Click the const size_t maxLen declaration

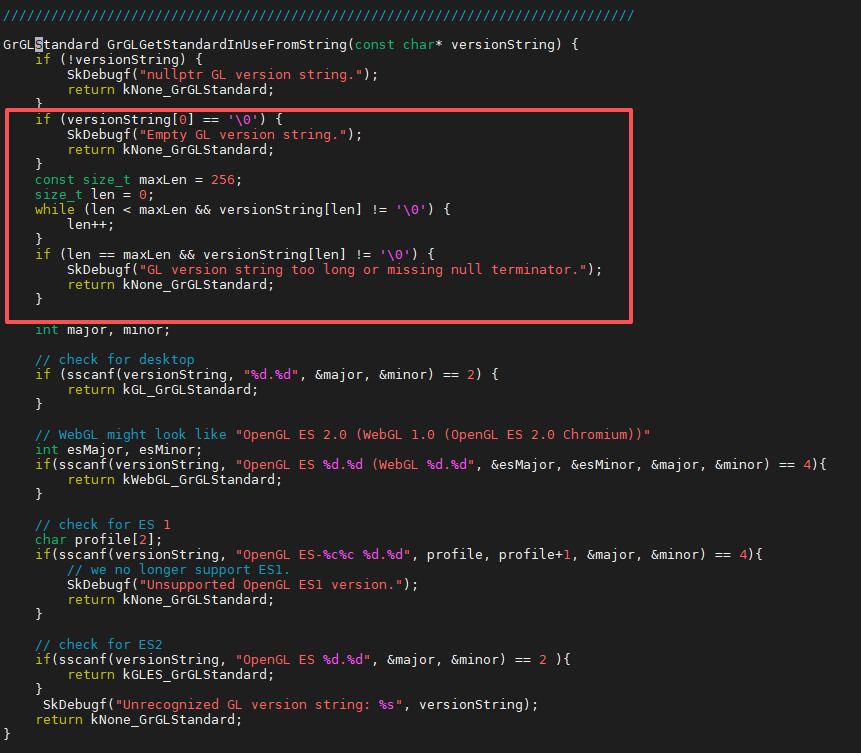click(138, 180)
